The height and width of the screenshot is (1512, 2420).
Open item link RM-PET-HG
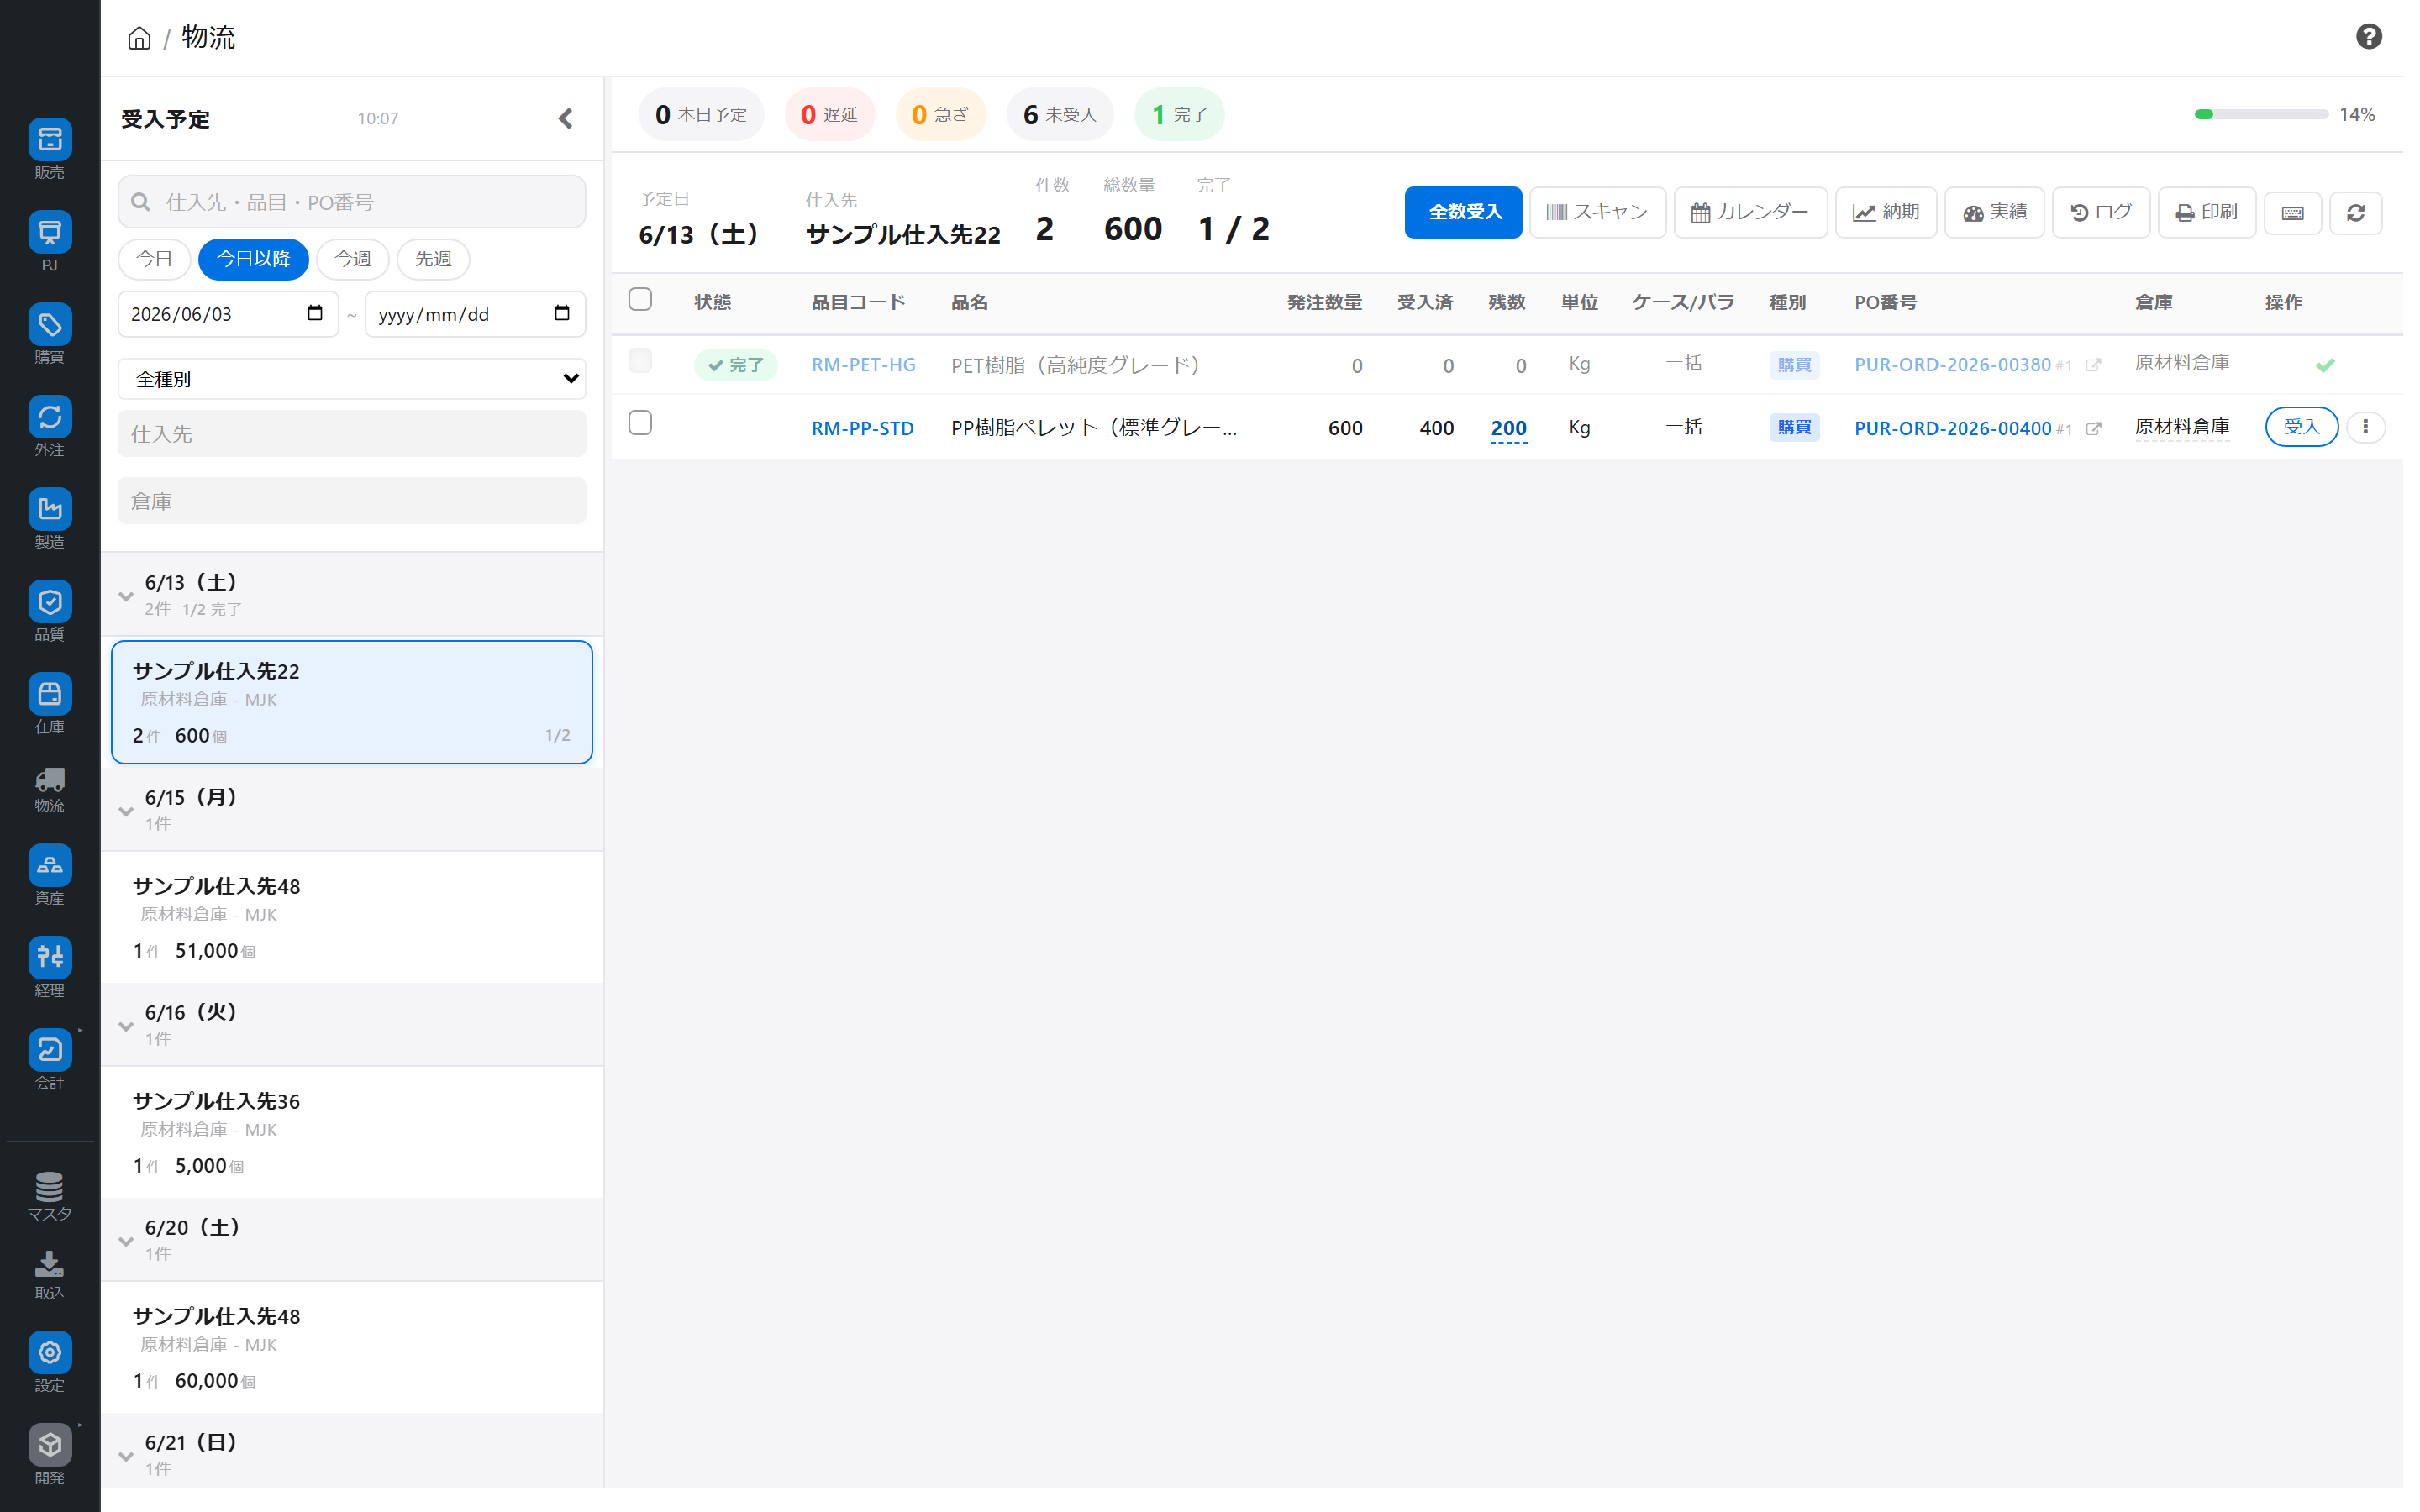click(x=863, y=365)
